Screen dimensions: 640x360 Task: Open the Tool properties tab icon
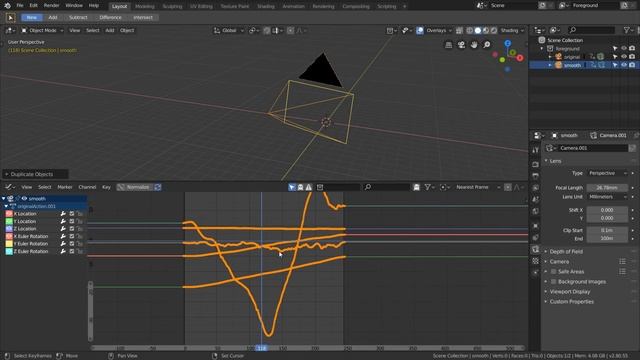click(535, 150)
